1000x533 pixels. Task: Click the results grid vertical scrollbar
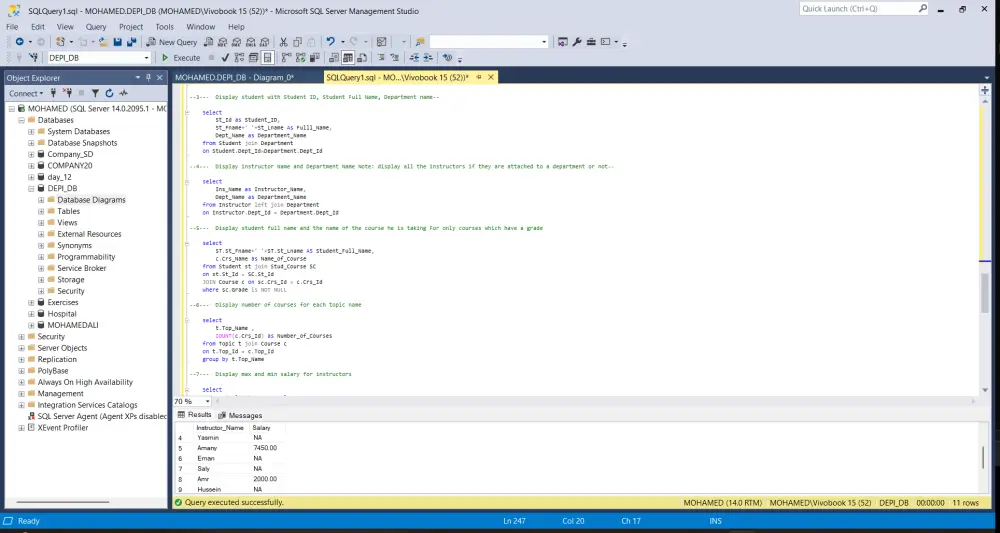(x=983, y=456)
